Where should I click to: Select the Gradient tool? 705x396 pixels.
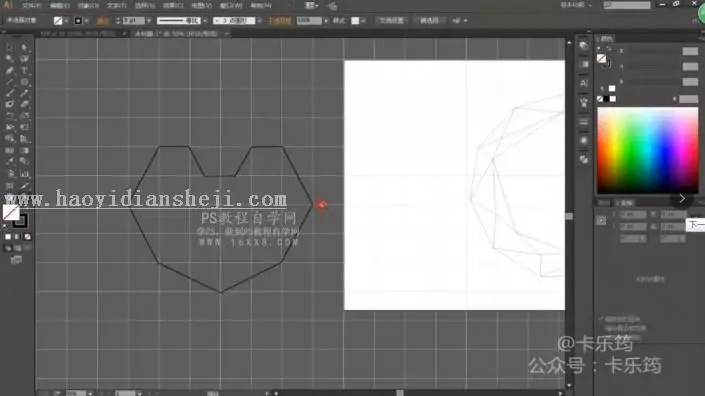(x=24, y=151)
